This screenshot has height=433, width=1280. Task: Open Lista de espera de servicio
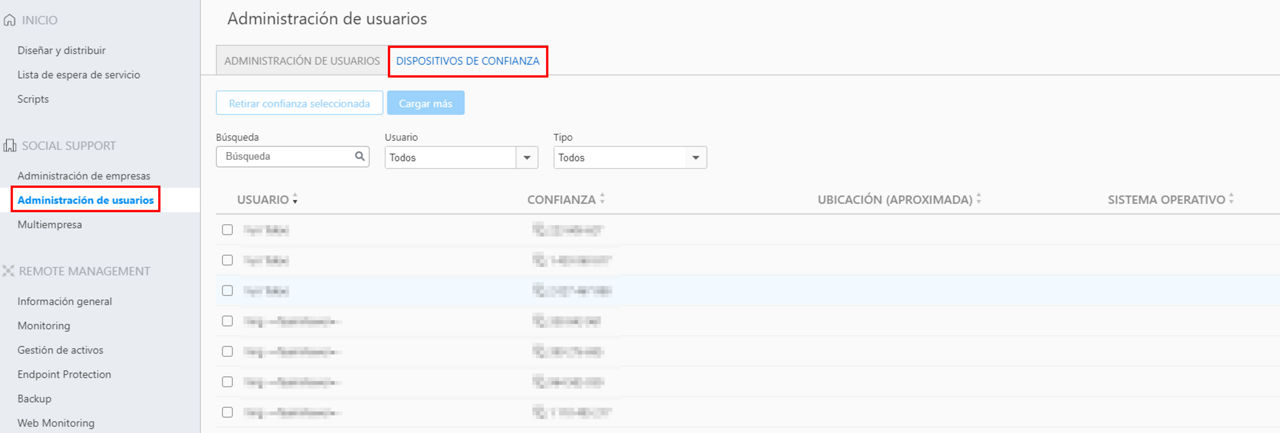pyautogui.click(x=79, y=74)
